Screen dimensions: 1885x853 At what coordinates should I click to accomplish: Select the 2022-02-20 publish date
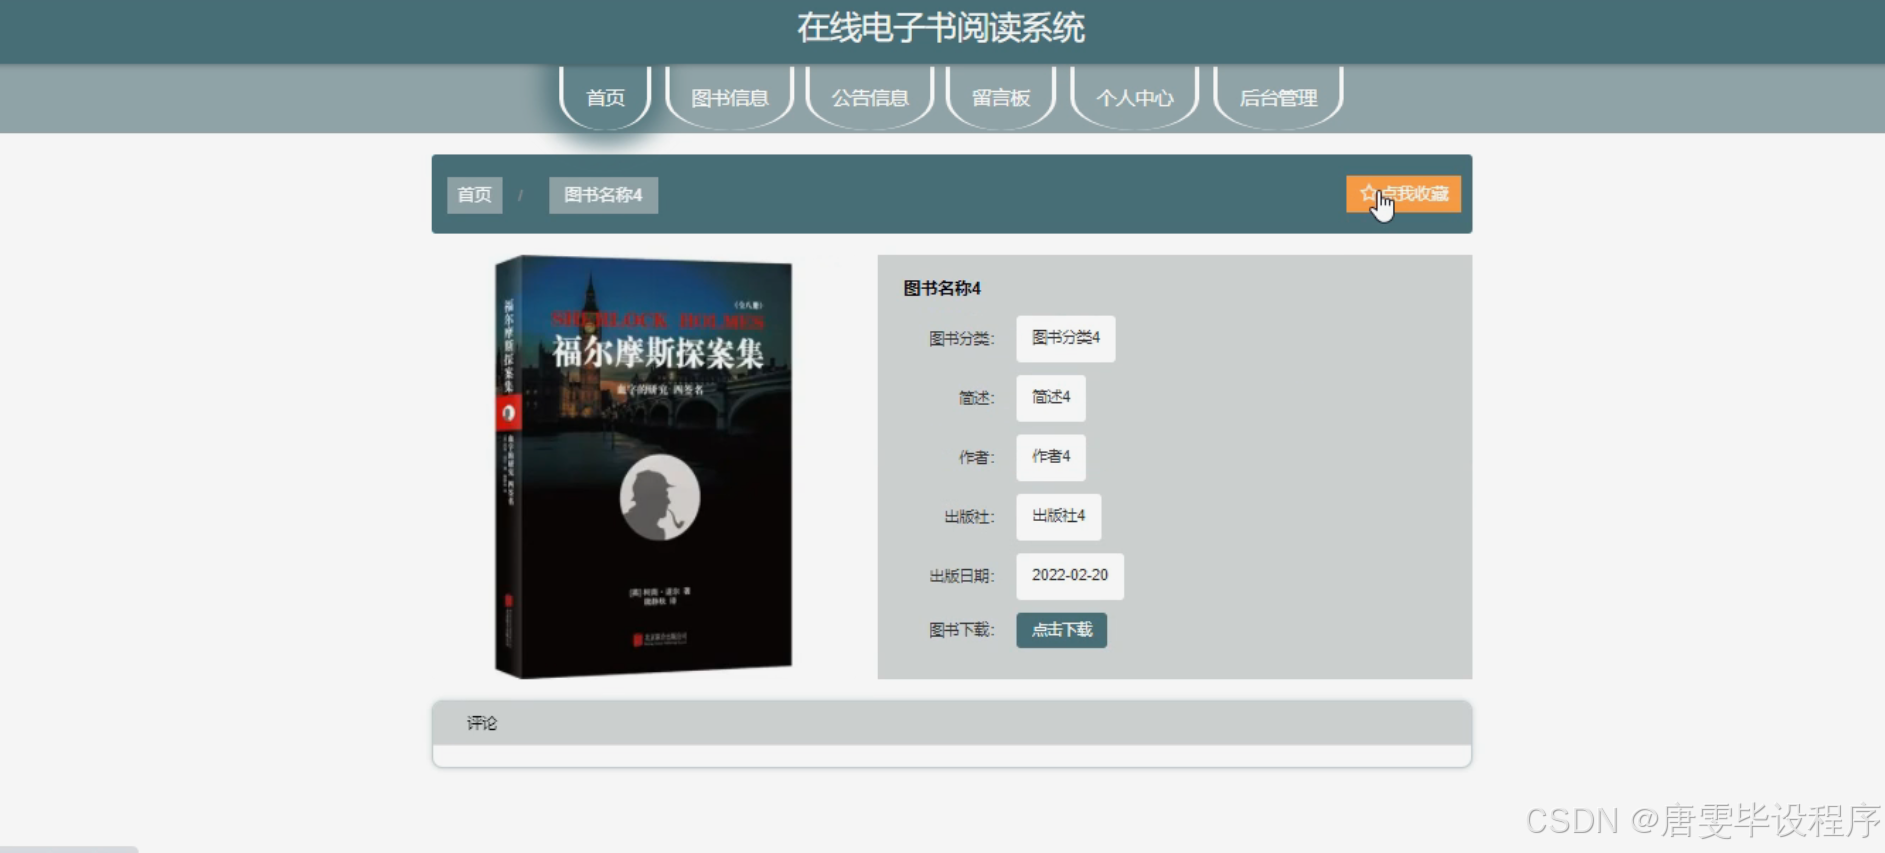[x=1070, y=576]
